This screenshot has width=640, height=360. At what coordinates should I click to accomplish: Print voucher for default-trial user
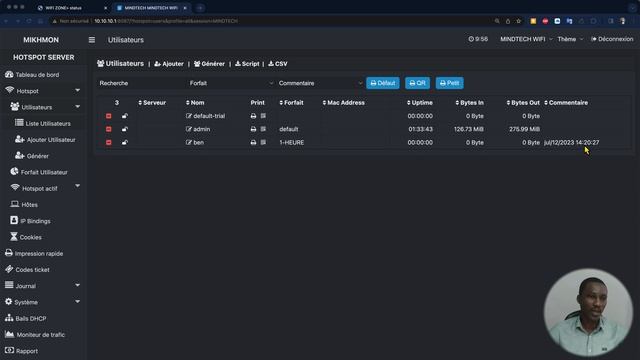pos(253,116)
